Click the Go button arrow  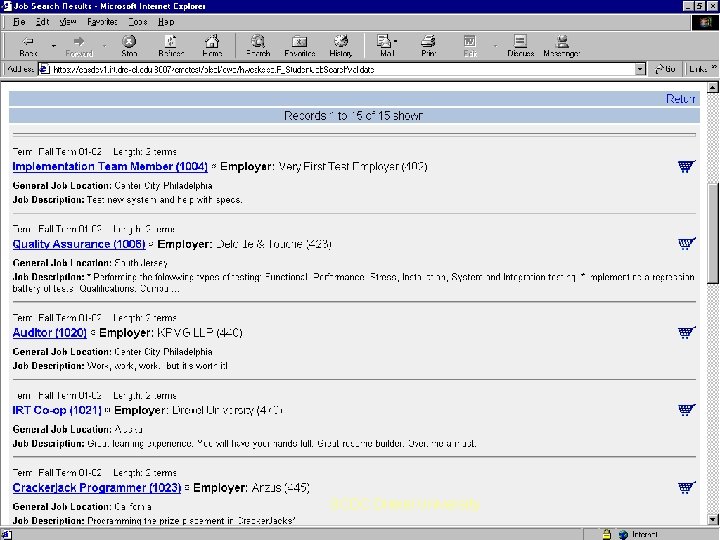[x=665, y=69]
